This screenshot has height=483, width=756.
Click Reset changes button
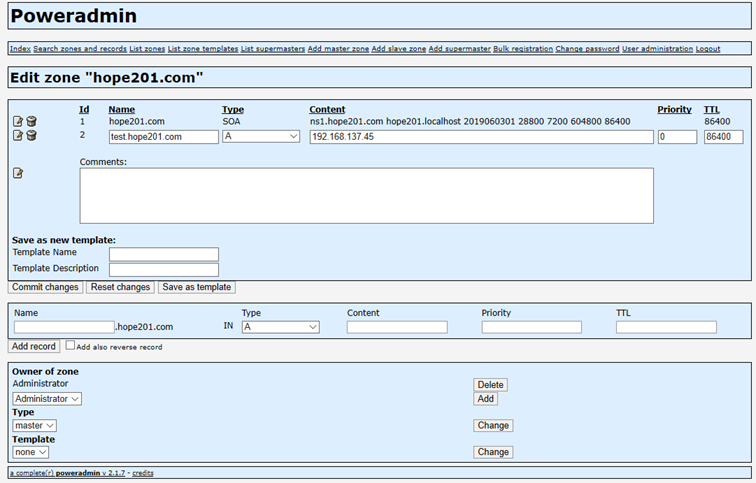pos(121,287)
